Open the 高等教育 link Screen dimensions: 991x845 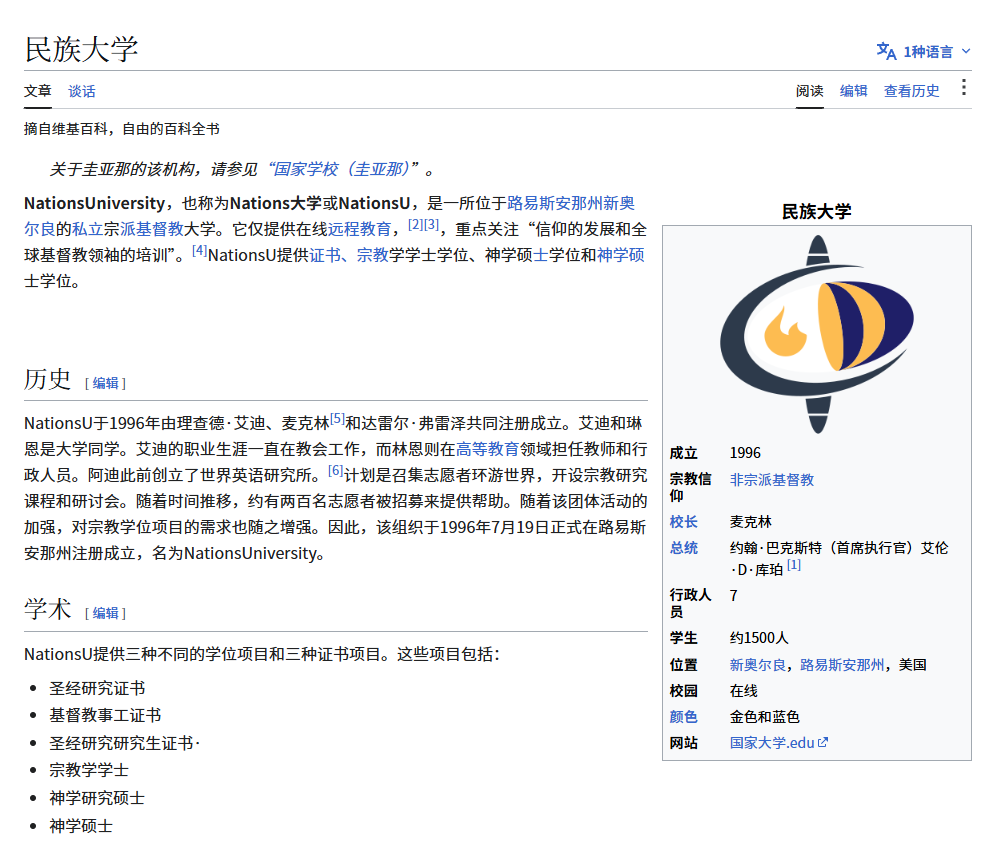(x=487, y=449)
